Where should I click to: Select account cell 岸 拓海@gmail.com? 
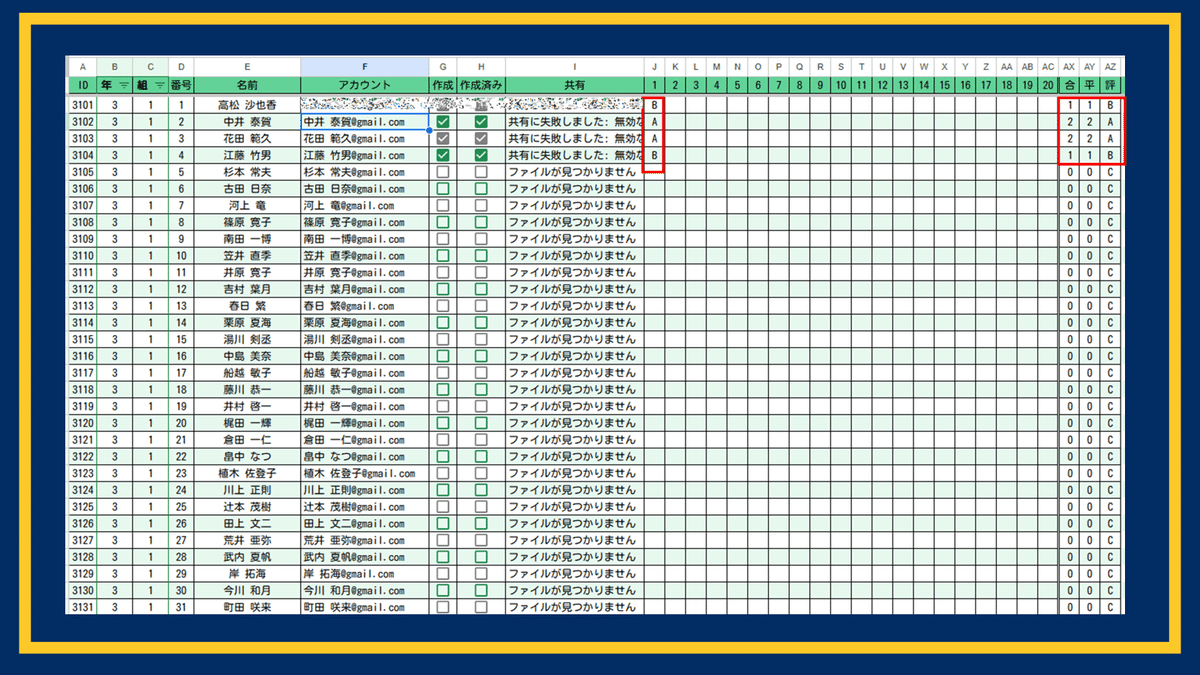tap(365, 574)
